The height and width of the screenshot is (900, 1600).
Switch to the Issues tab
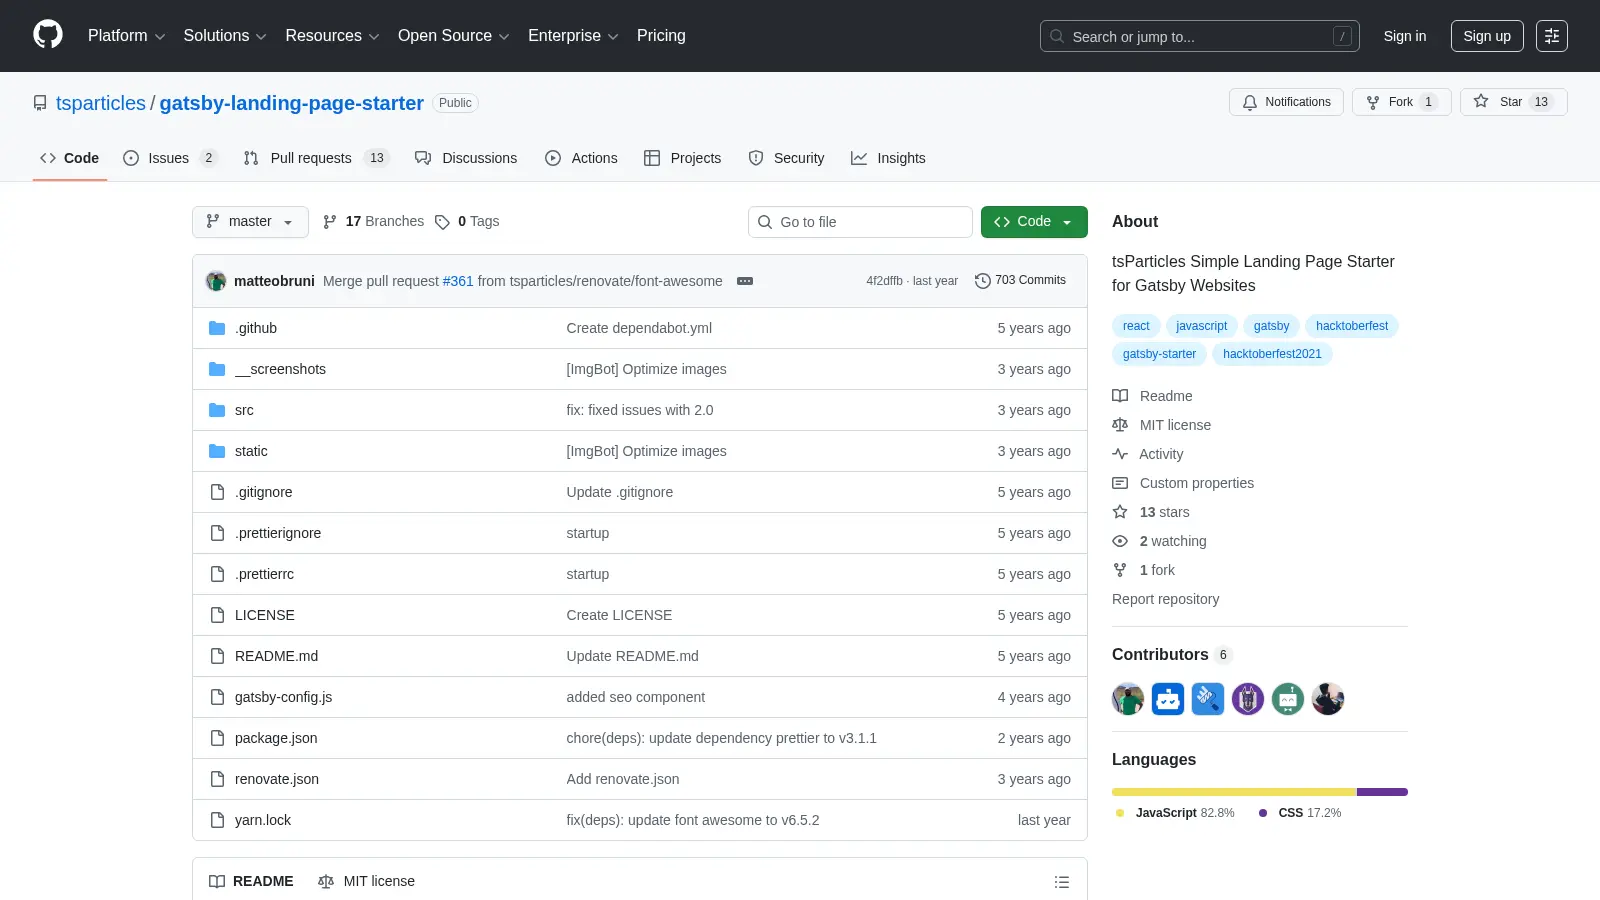169,158
